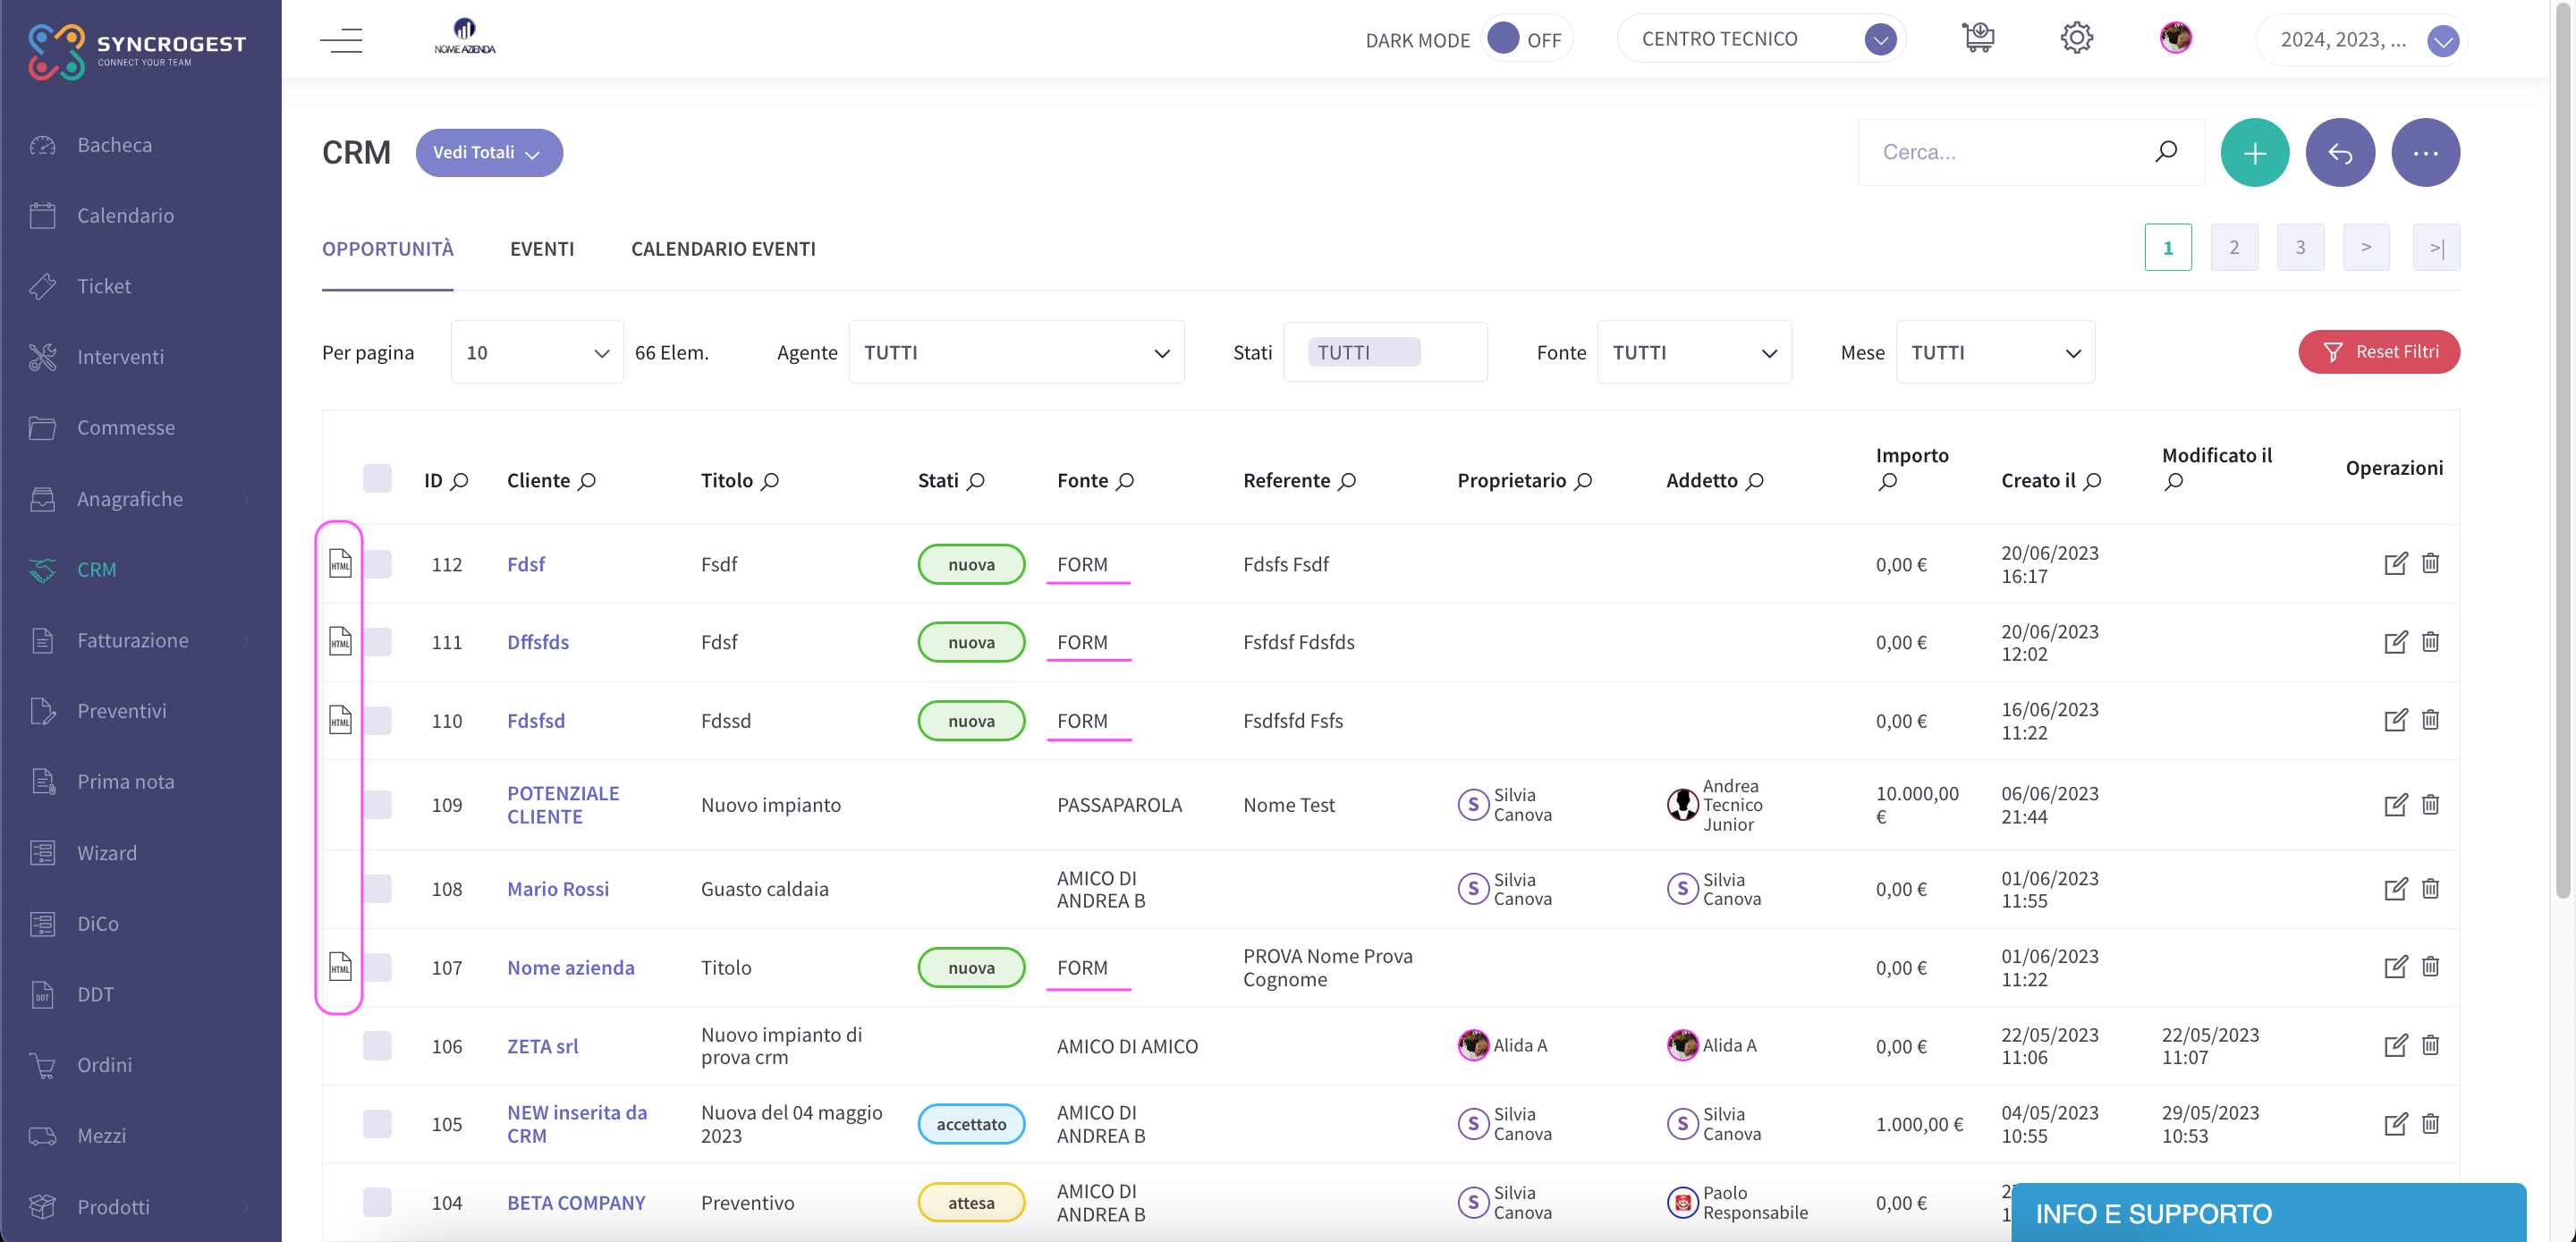Check the checkbox for row 106

(x=377, y=1045)
